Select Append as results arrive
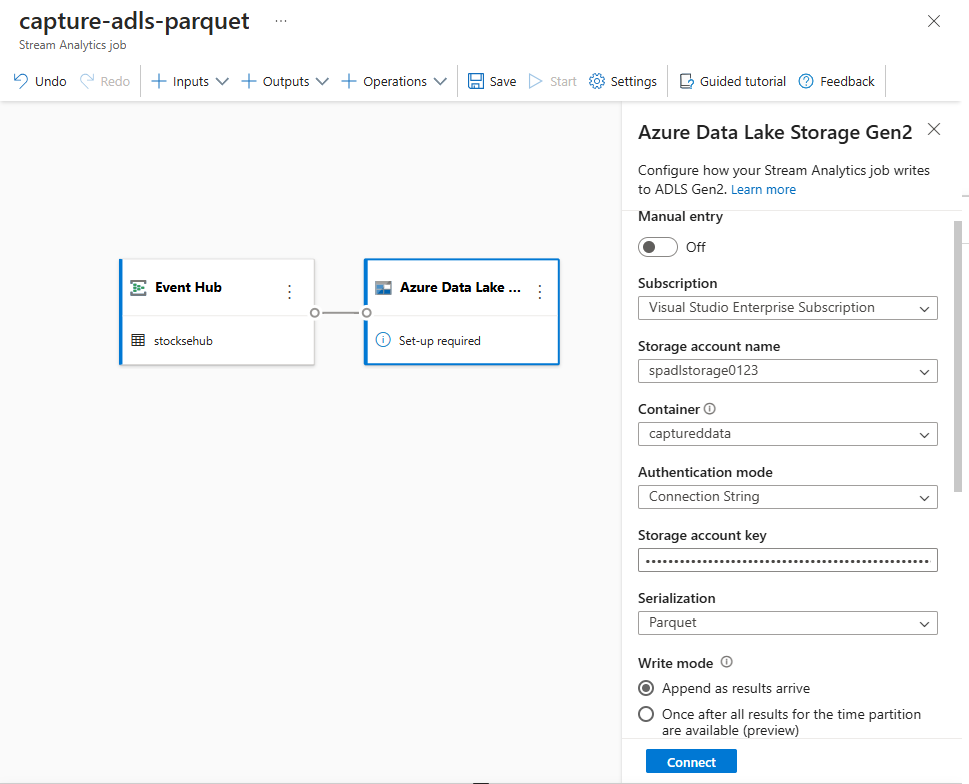Screen dimensions: 969x784 tap(648, 688)
